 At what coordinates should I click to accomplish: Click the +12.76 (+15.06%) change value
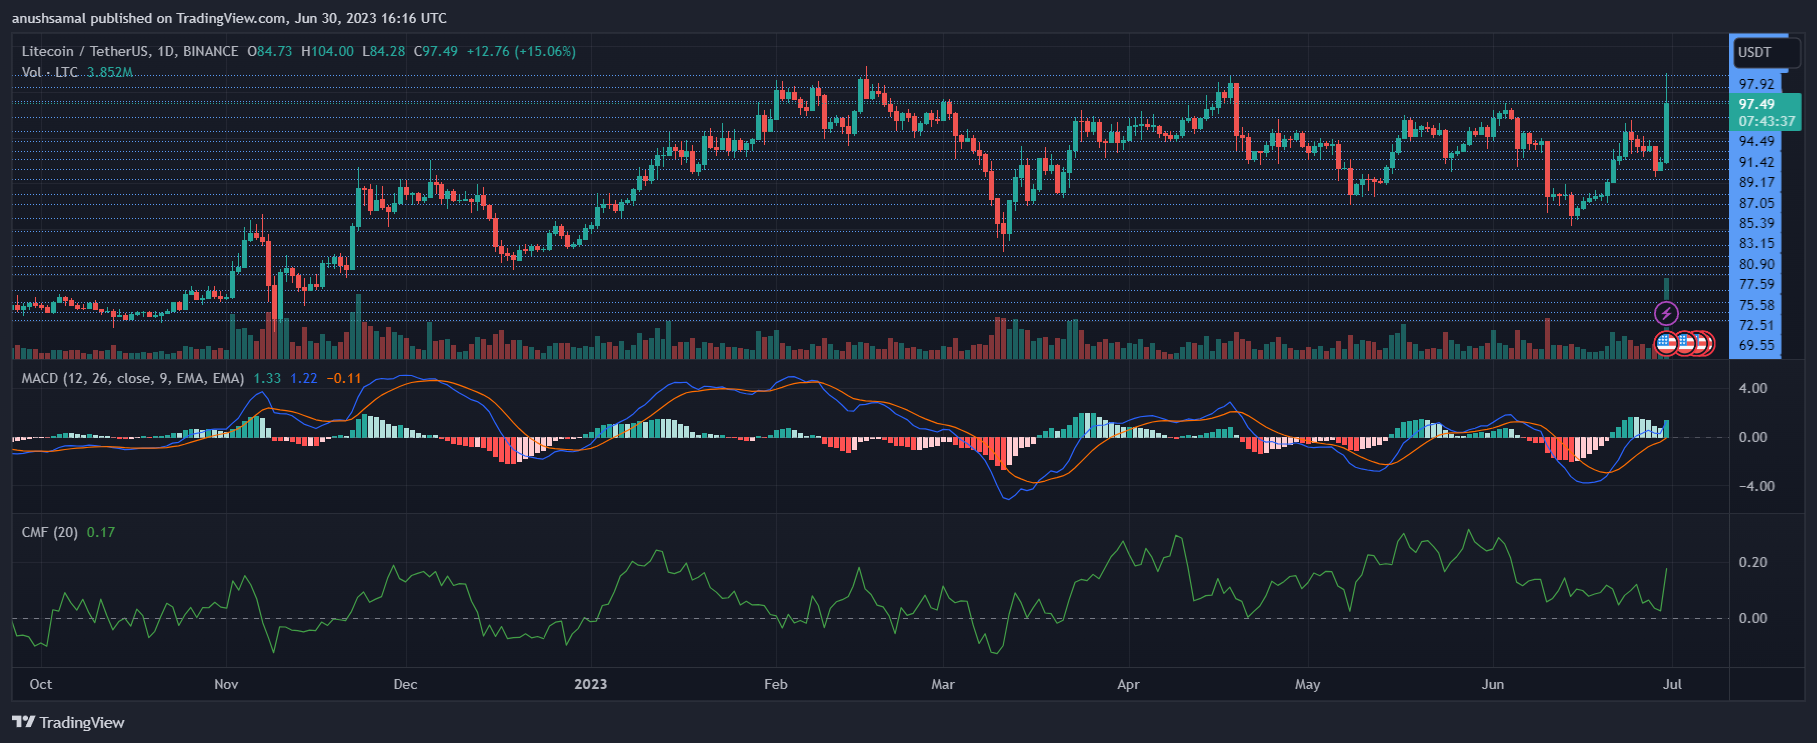point(521,51)
